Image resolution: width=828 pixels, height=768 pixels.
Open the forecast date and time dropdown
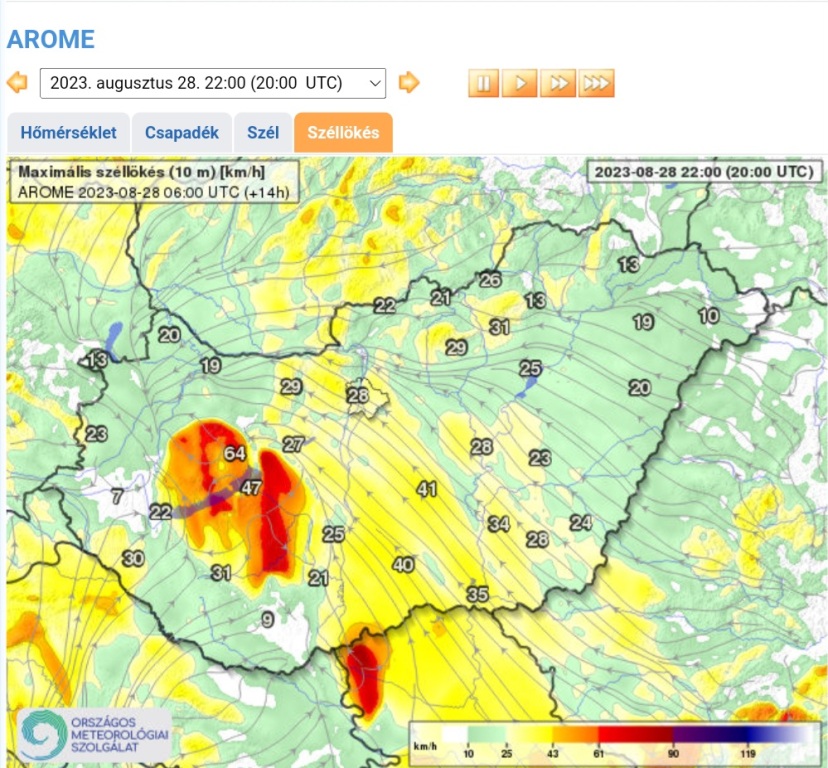point(212,83)
